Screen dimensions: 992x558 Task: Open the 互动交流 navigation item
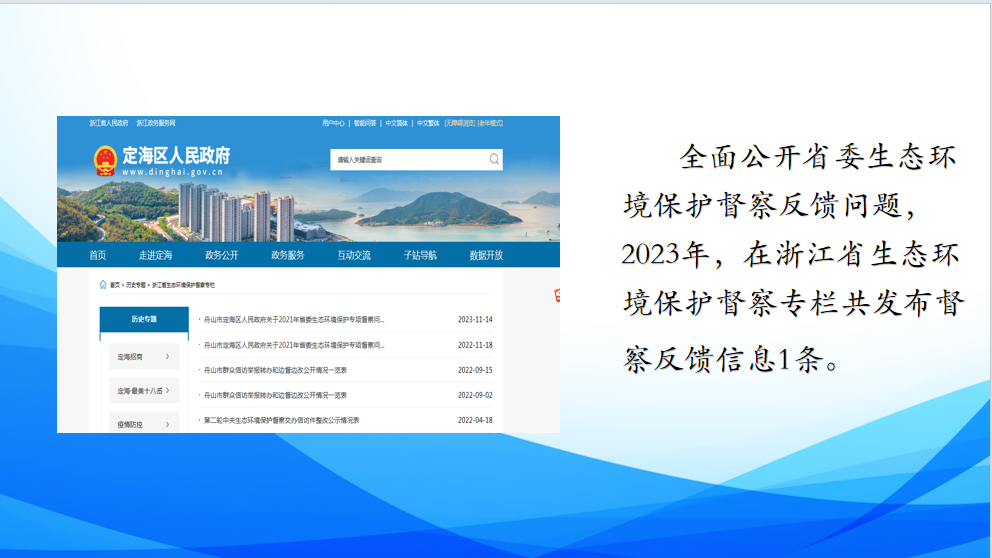(354, 255)
